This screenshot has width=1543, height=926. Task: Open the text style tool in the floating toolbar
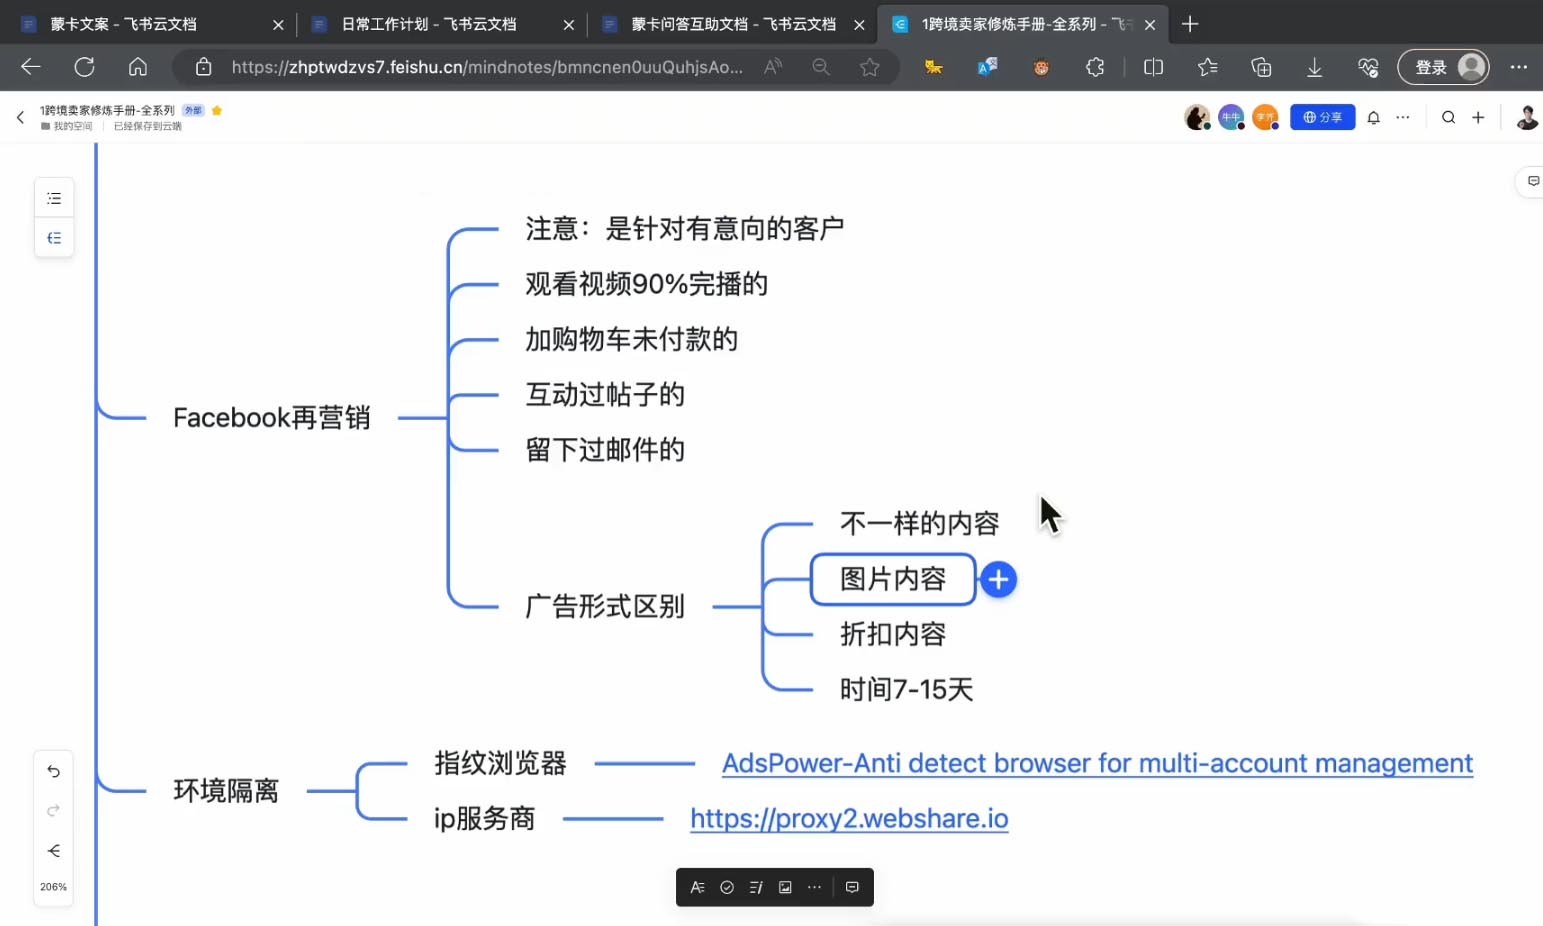(698, 887)
